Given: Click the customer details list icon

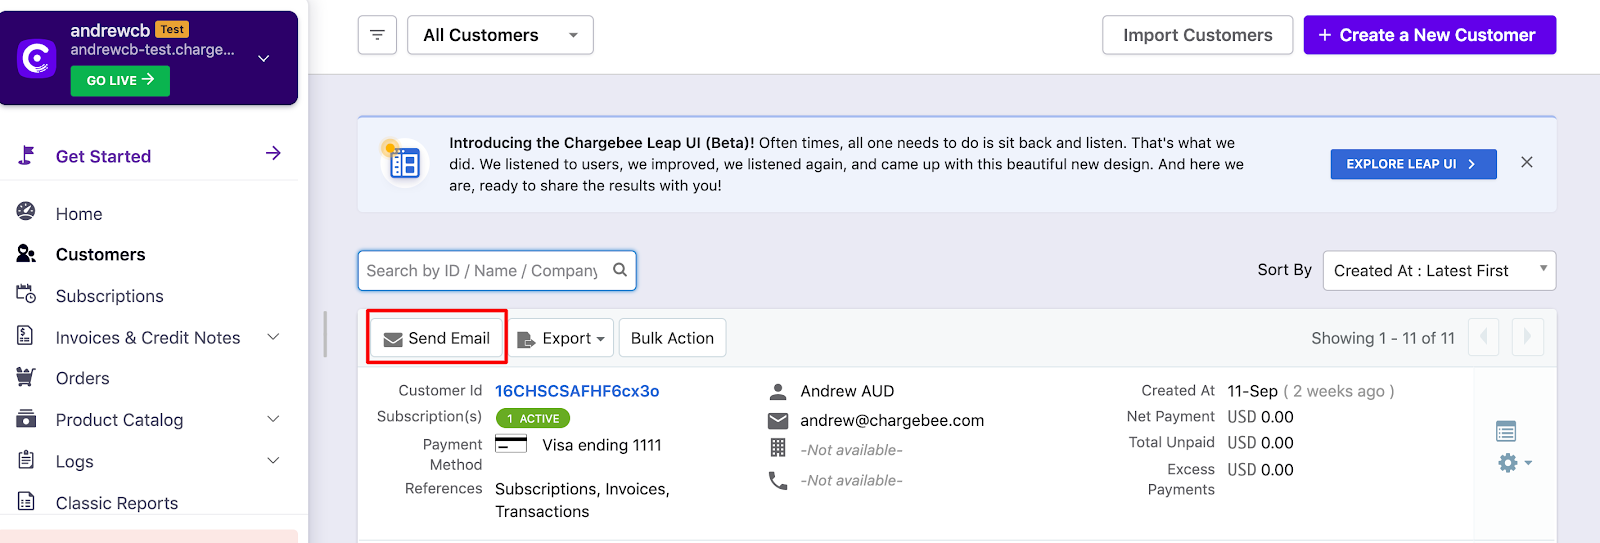Looking at the screenshot, I should click(x=1506, y=431).
